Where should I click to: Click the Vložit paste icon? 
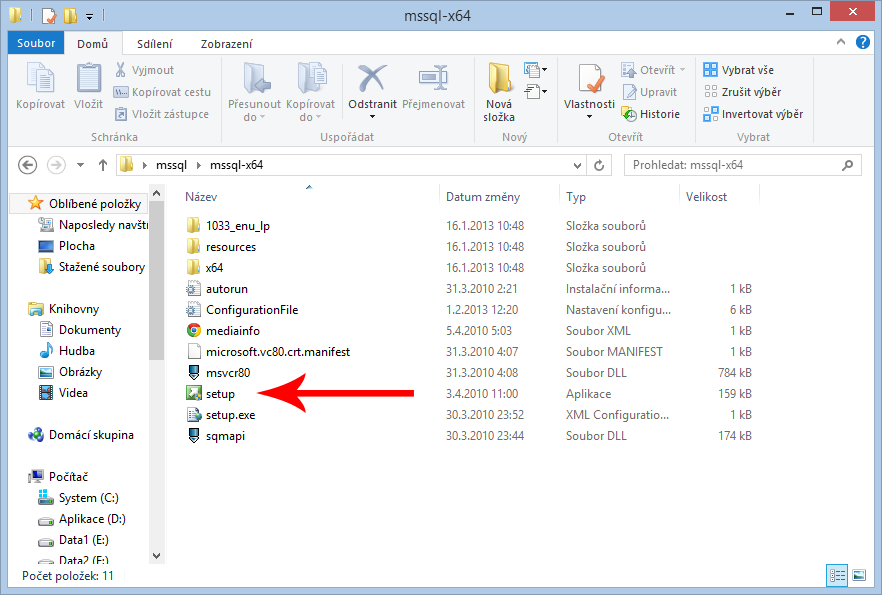[x=88, y=80]
